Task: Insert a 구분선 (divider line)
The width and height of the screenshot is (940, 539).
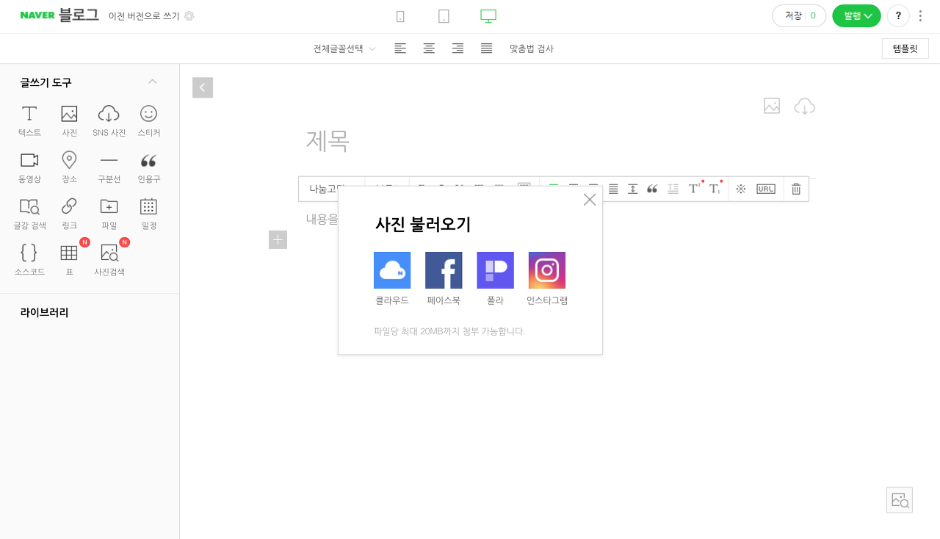Action: 109,167
